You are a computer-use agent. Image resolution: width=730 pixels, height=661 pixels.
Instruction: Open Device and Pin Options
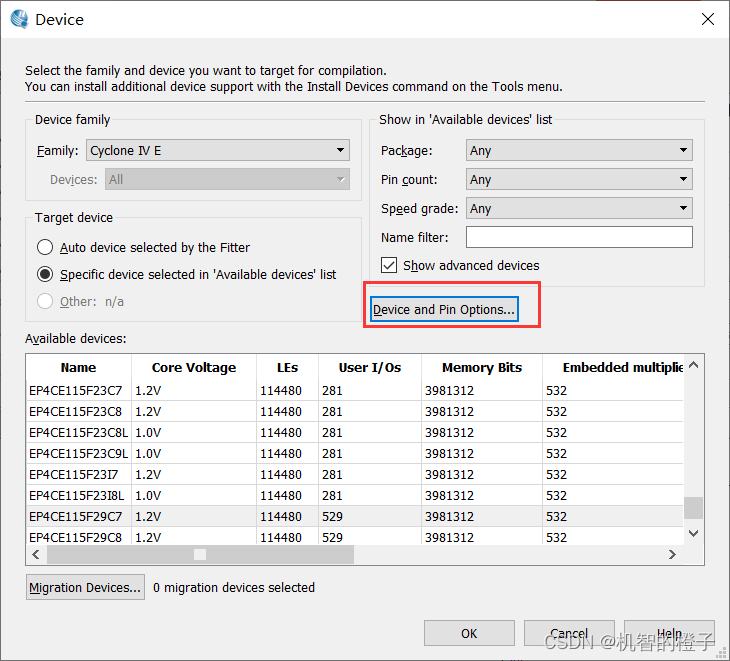(x=444, y=309)
